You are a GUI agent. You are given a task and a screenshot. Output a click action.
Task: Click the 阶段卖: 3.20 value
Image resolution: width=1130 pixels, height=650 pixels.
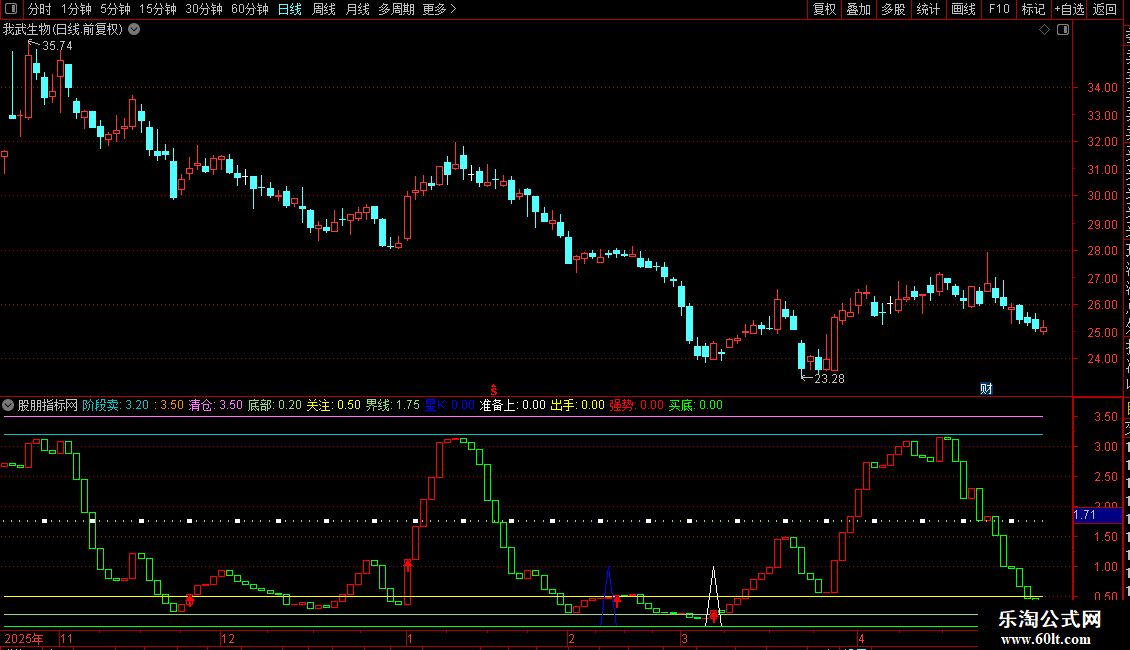click(x=115, y=405)
